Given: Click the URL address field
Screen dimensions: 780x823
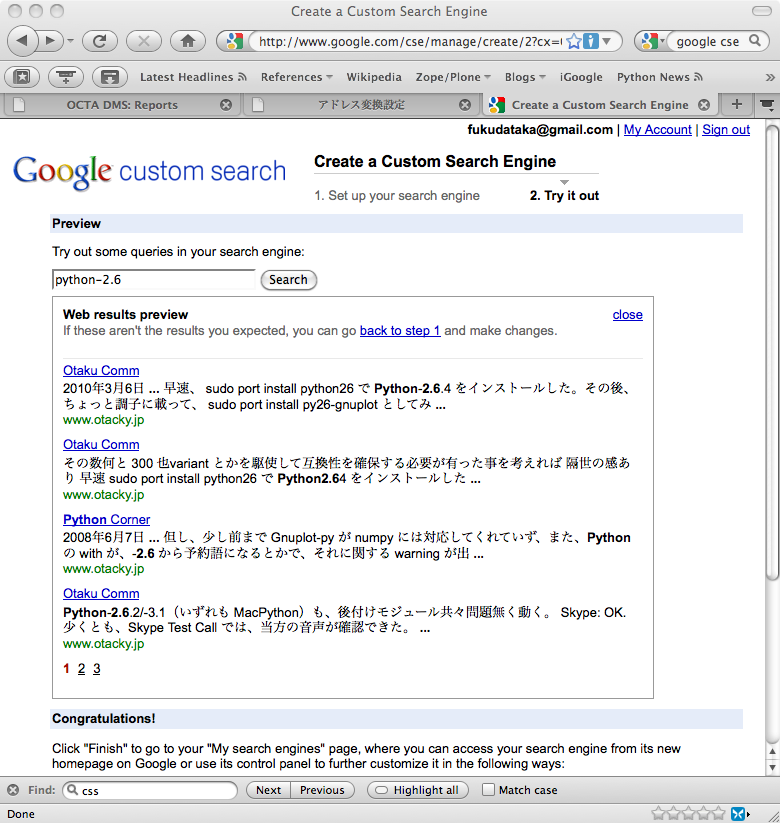Looking at the screenshot, I should point(409,41).
